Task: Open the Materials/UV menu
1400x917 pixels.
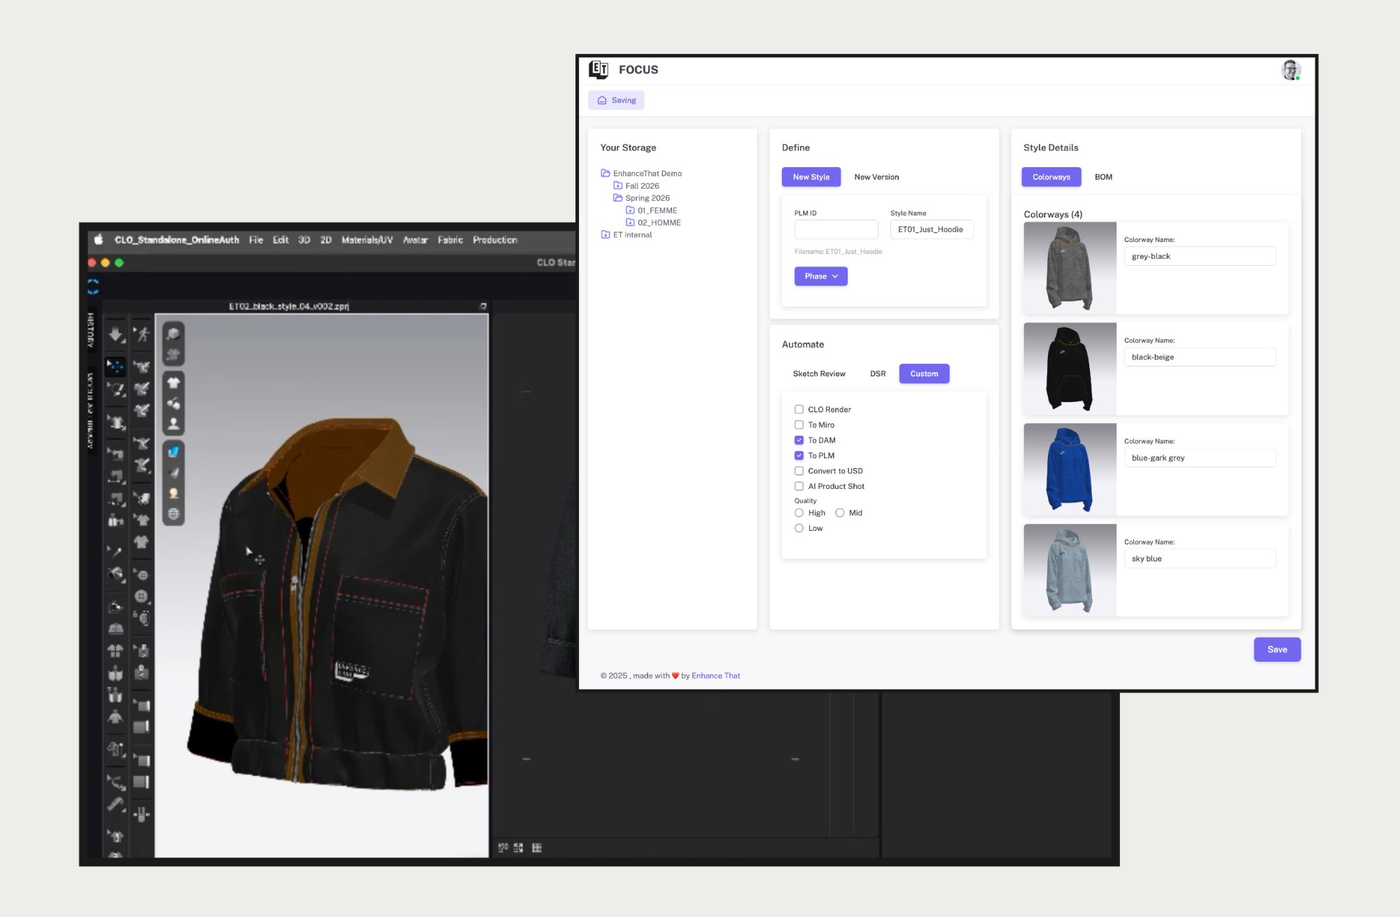Action: (366, 240)
